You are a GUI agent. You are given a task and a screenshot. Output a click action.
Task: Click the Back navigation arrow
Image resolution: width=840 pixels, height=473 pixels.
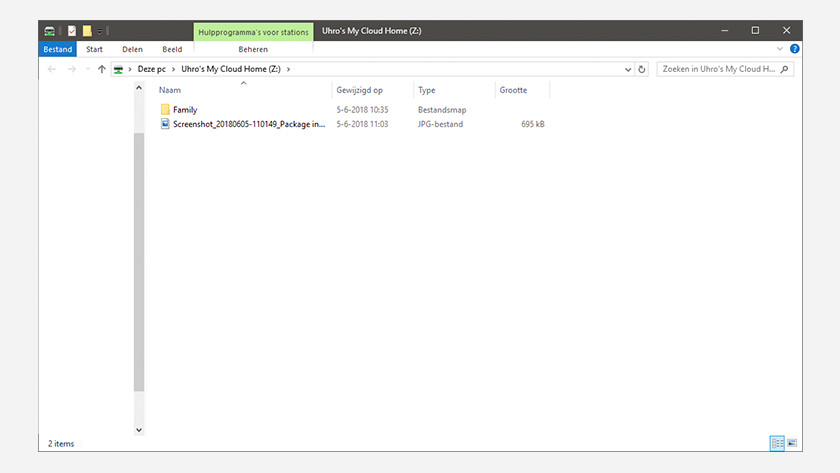[52, 70]
